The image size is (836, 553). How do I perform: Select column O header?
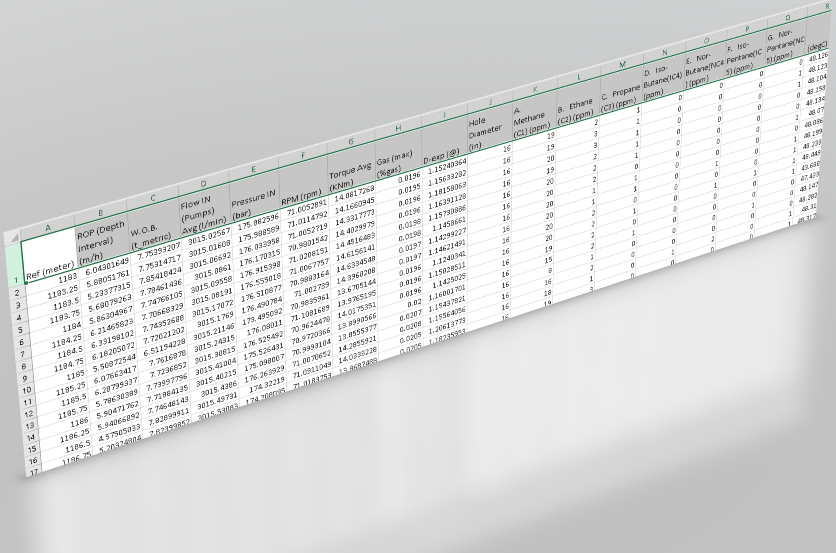[x=706, y=41]
